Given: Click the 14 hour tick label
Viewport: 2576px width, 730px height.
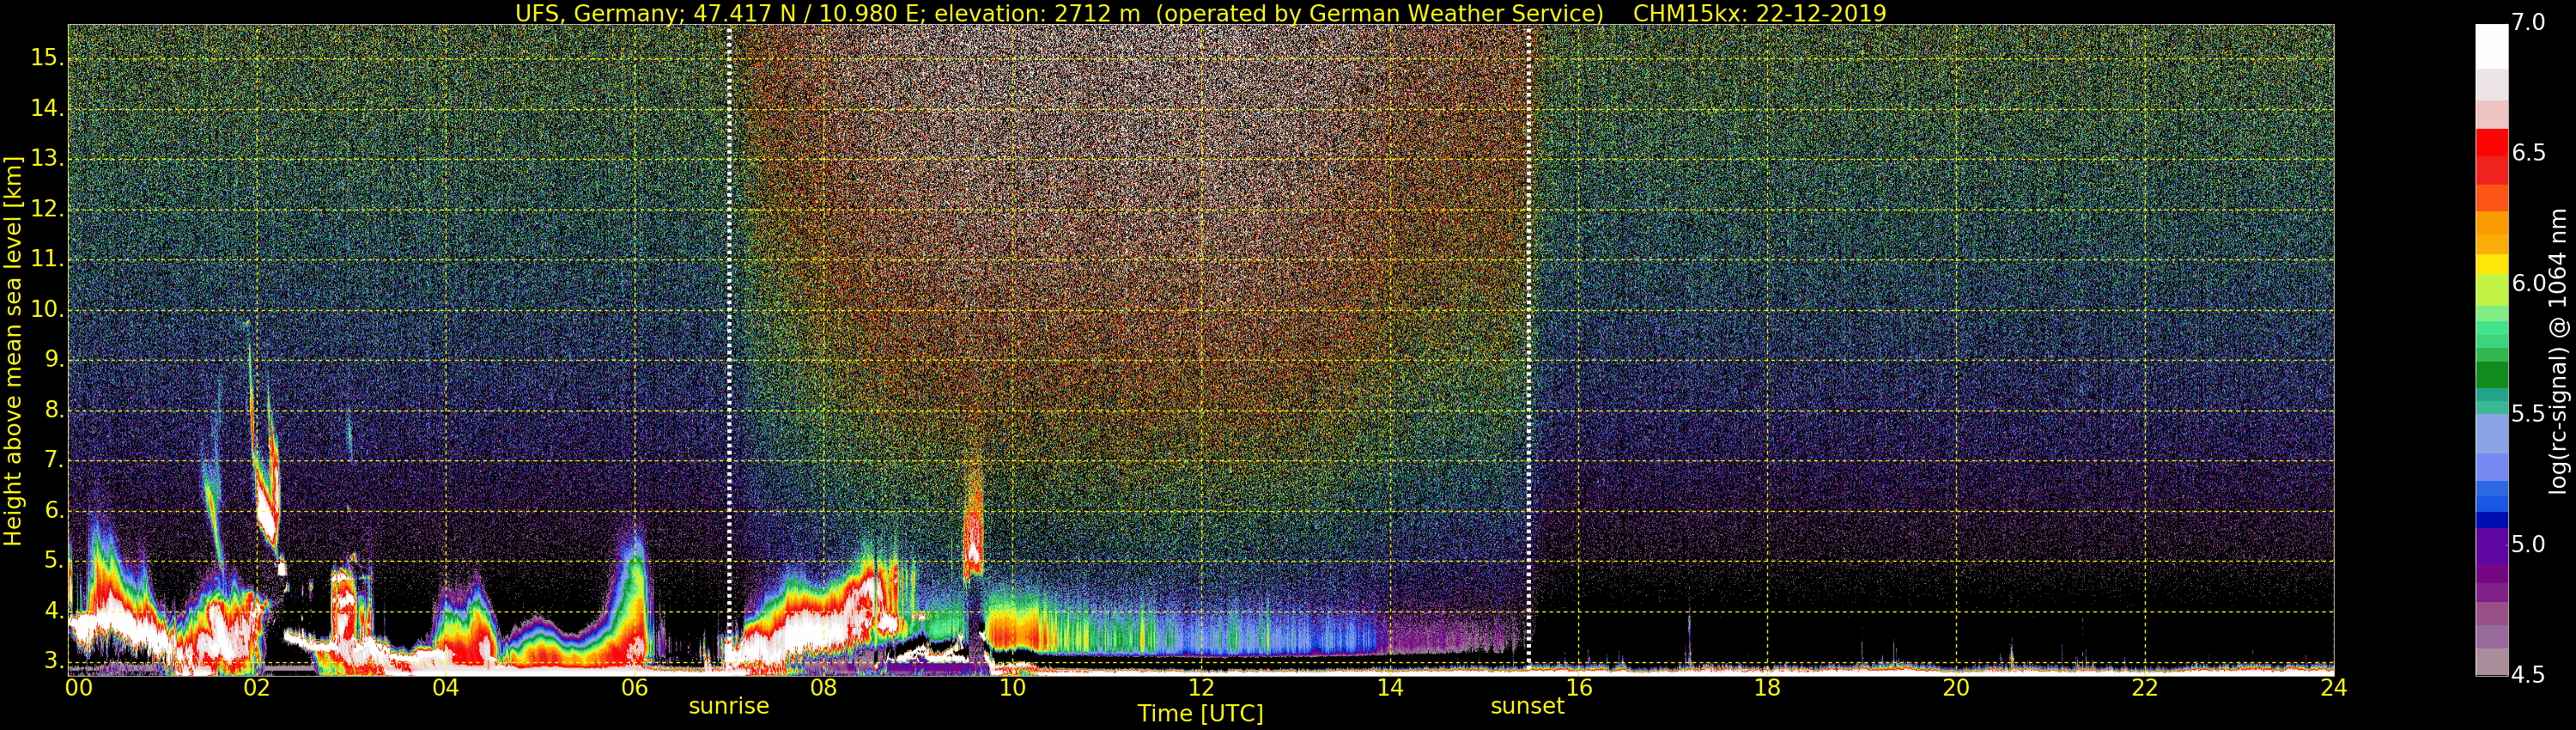Looking at the screenshot, I should pos(1390,688).
